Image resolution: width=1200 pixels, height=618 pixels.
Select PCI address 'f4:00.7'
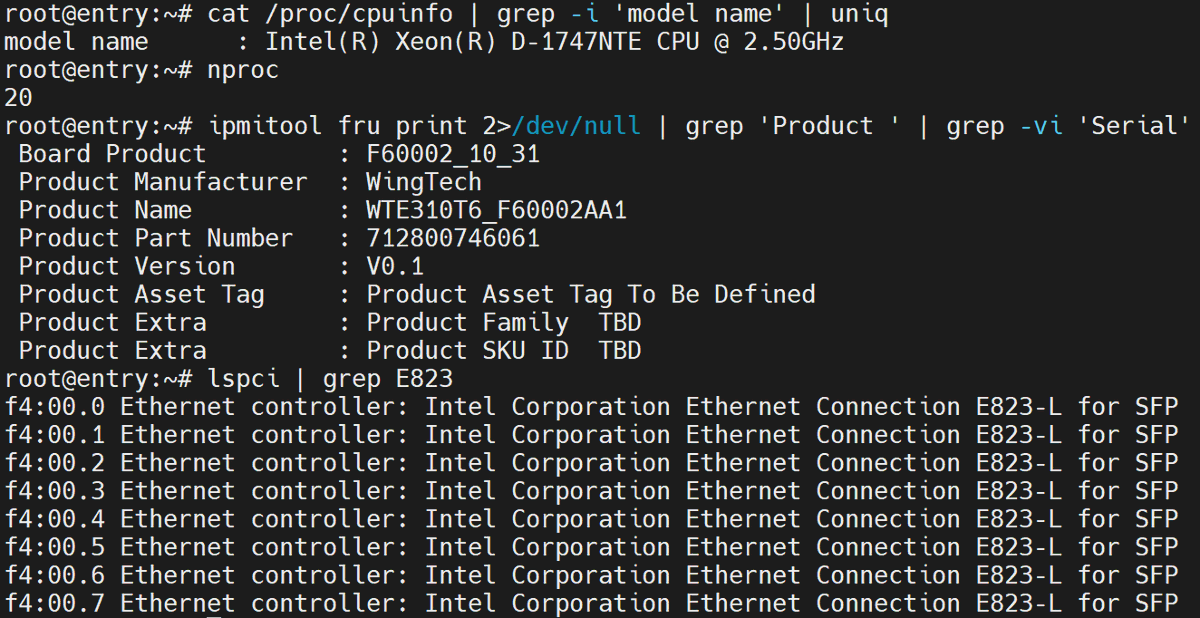coord(55,602)
